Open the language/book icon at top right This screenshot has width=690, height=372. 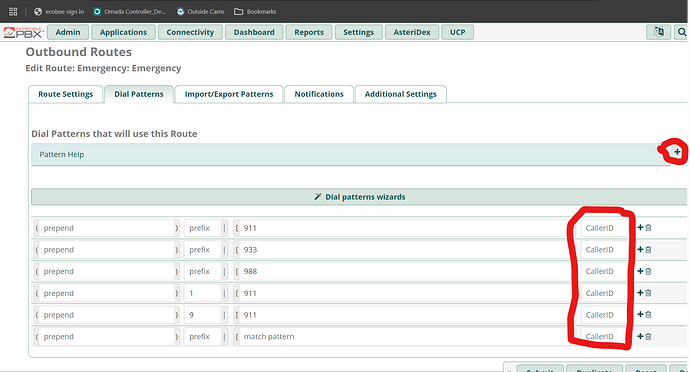tap(658, 32)
